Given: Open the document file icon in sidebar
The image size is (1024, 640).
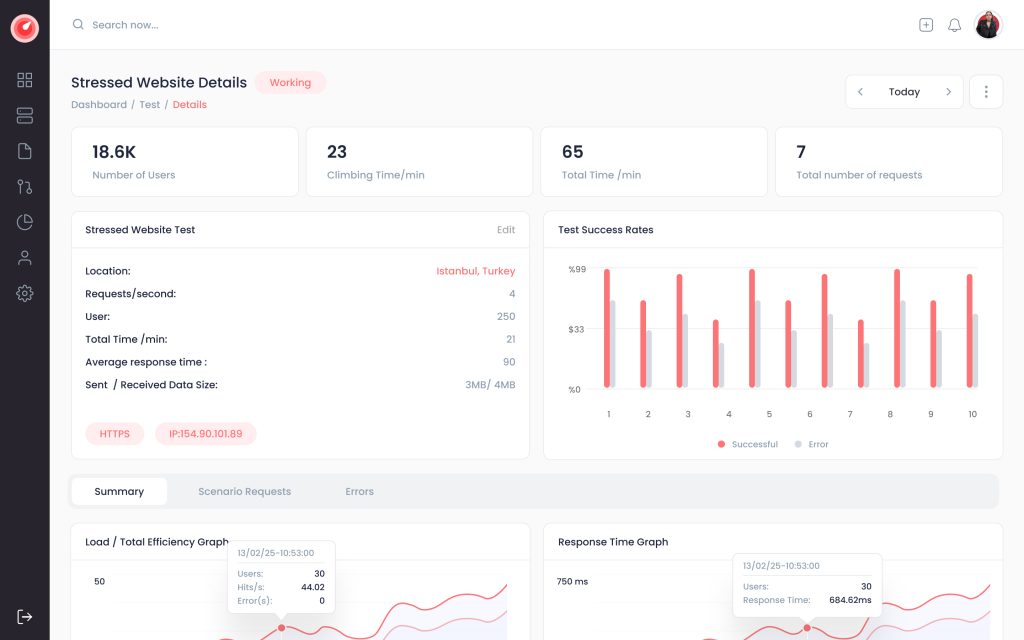Looking at the screenshot, I should [25, 151].
